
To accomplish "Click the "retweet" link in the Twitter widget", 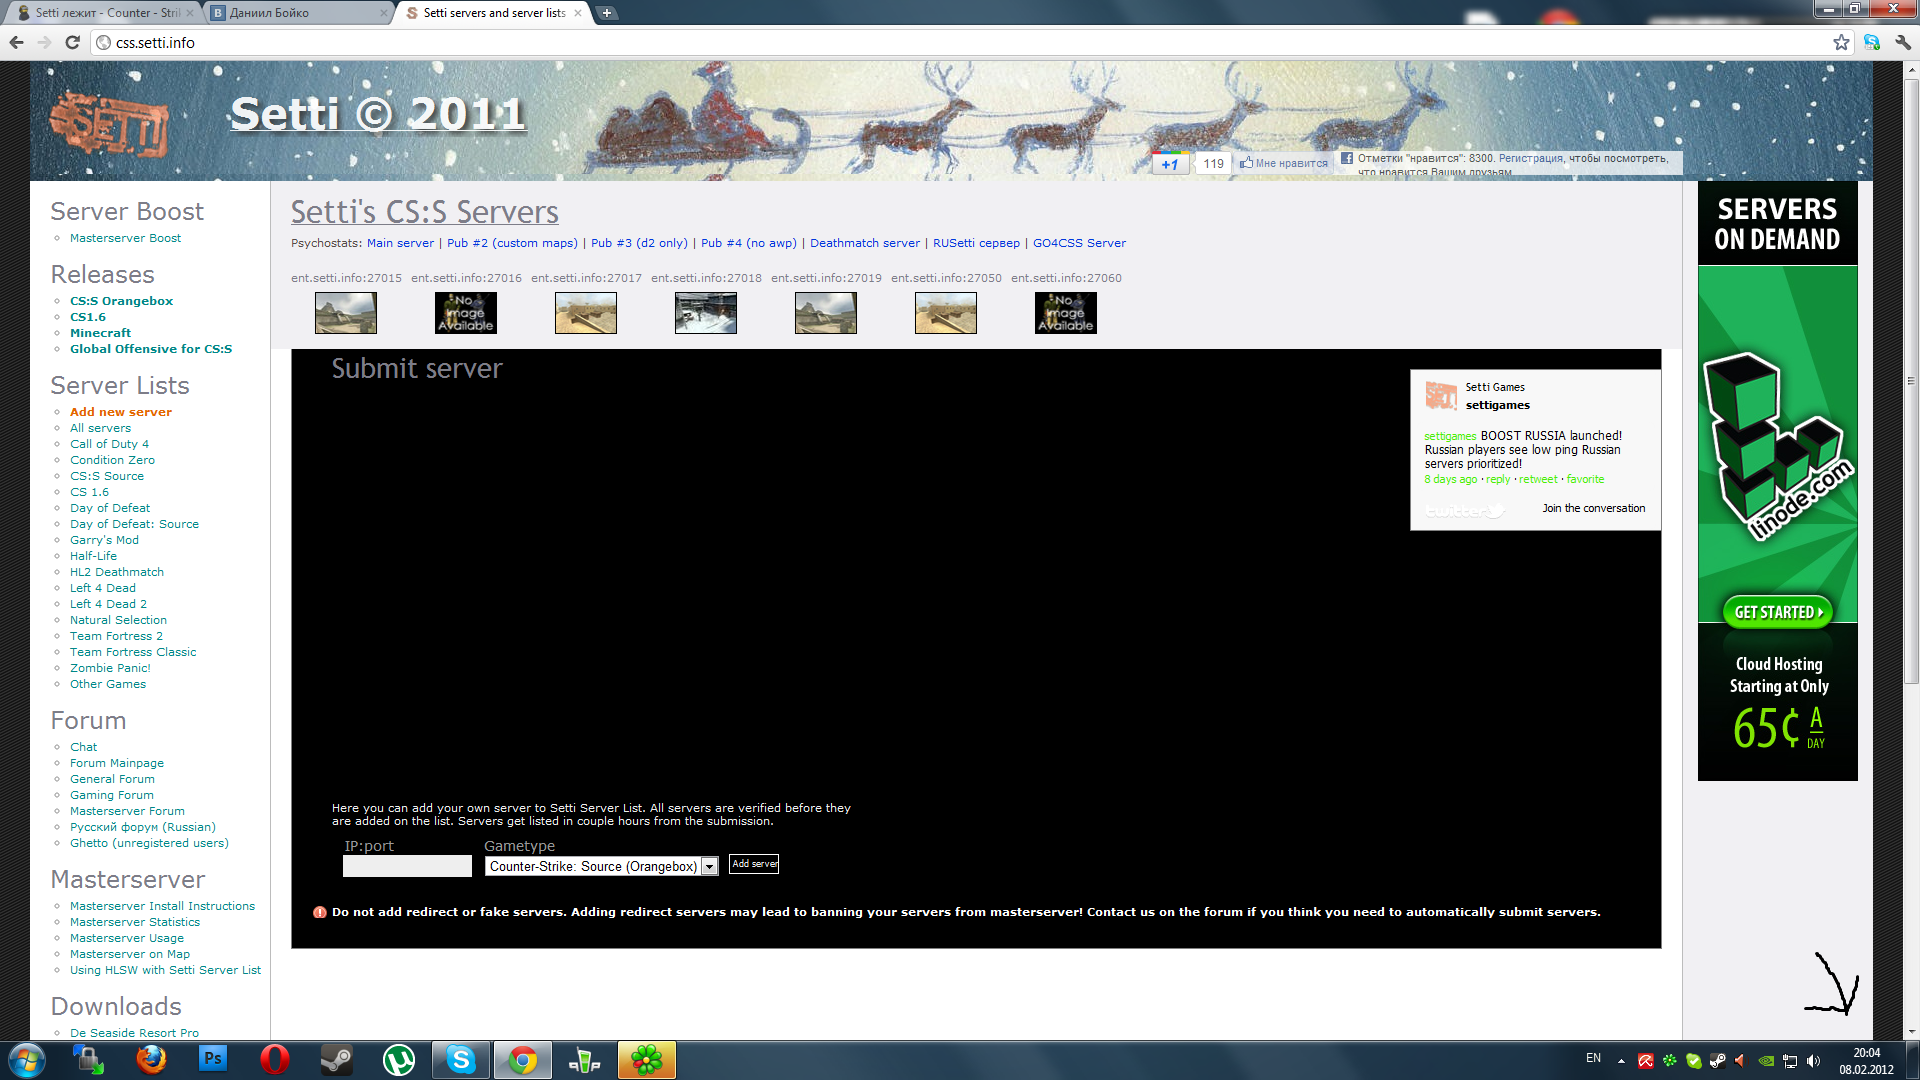I will tap(1538, 480).
